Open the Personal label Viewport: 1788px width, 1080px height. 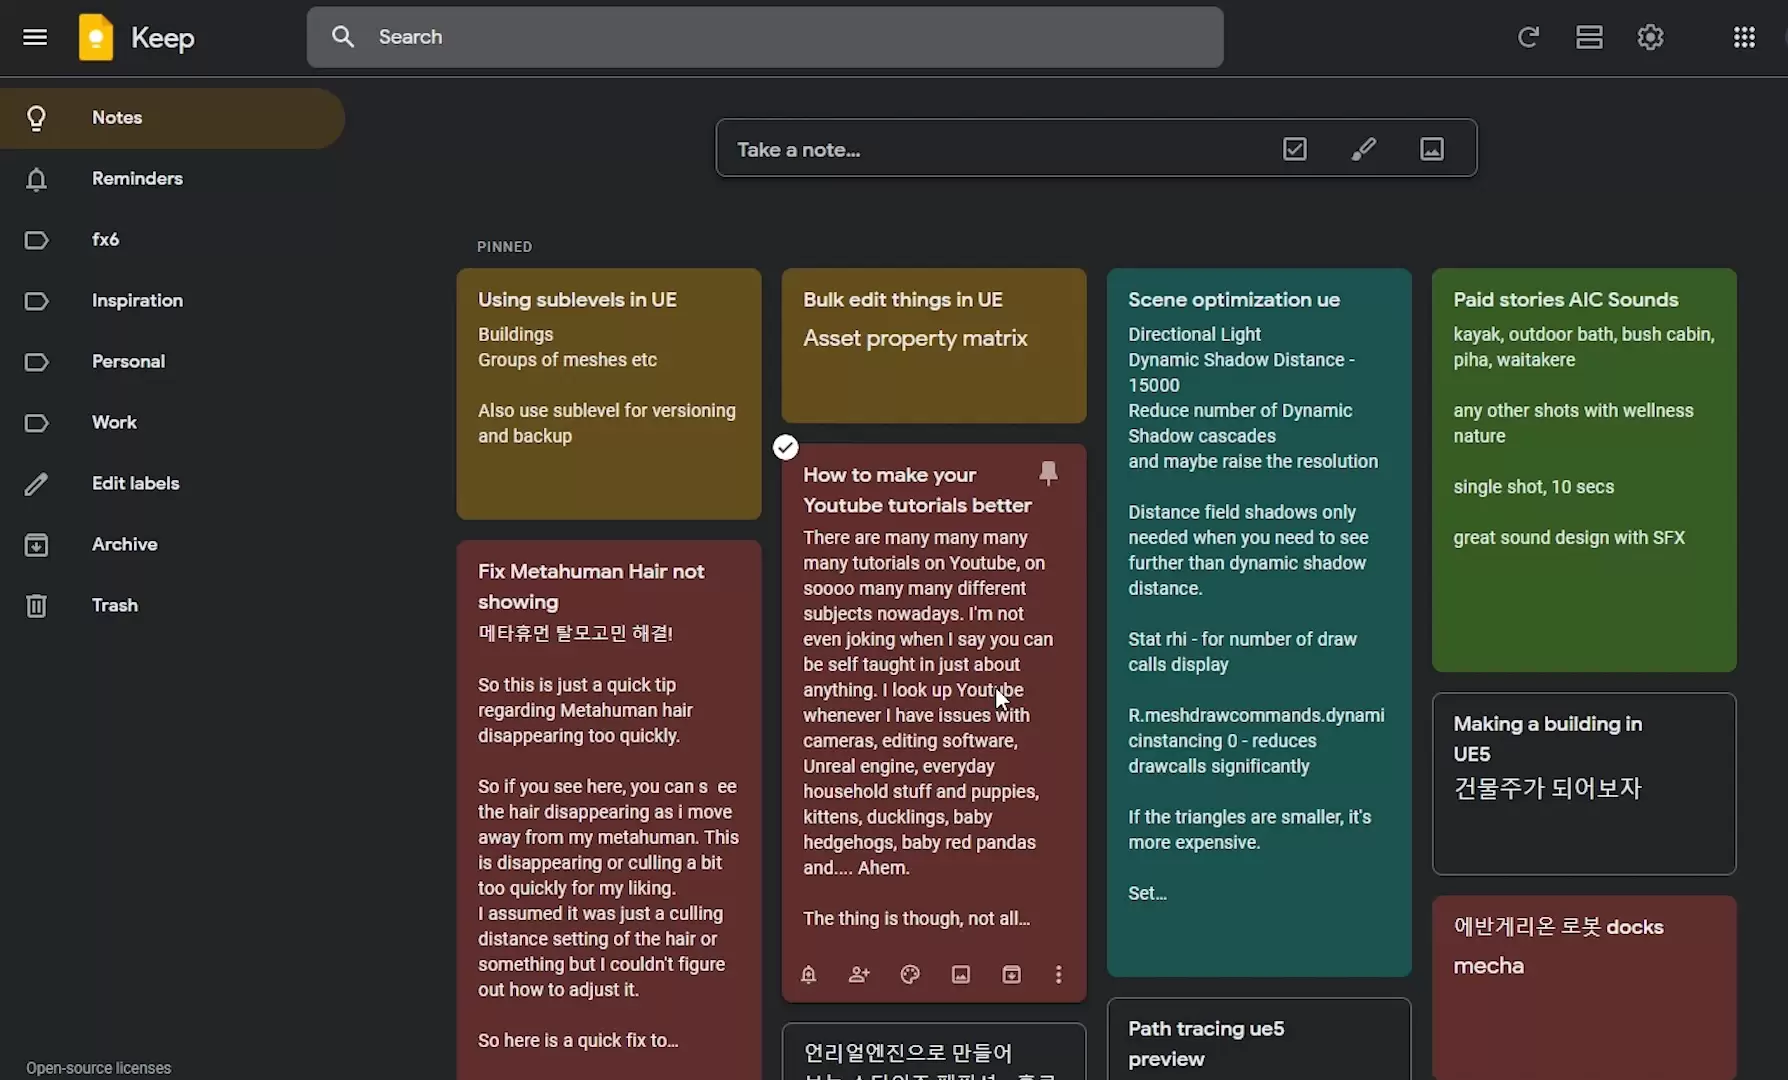[x=172, y=362]
